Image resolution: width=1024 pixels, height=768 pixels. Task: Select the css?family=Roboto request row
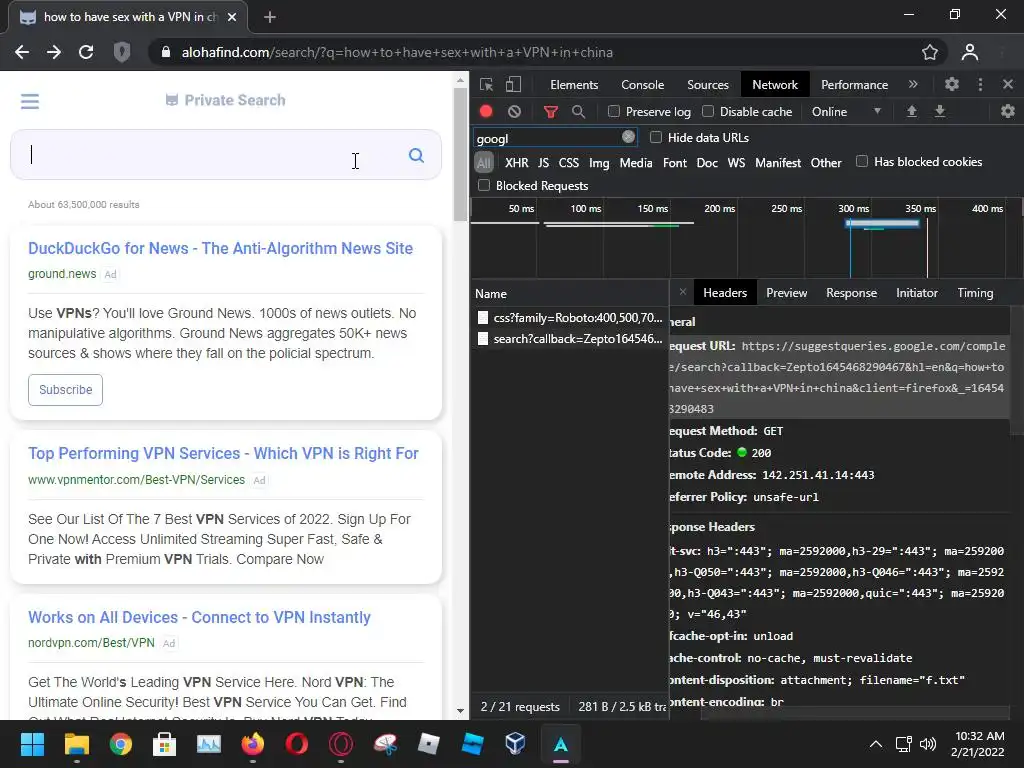click(569, 318)
